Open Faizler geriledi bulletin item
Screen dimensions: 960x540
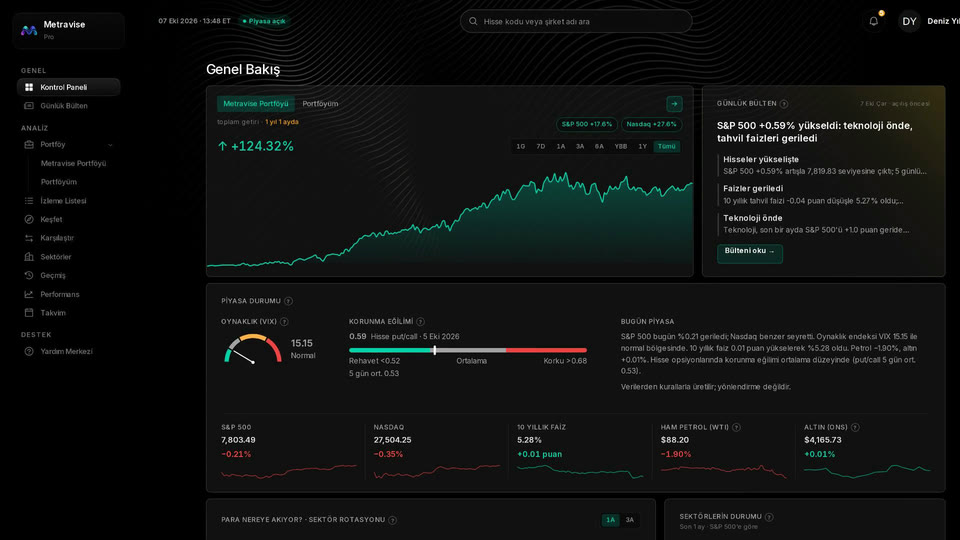[x=824, y=194]
